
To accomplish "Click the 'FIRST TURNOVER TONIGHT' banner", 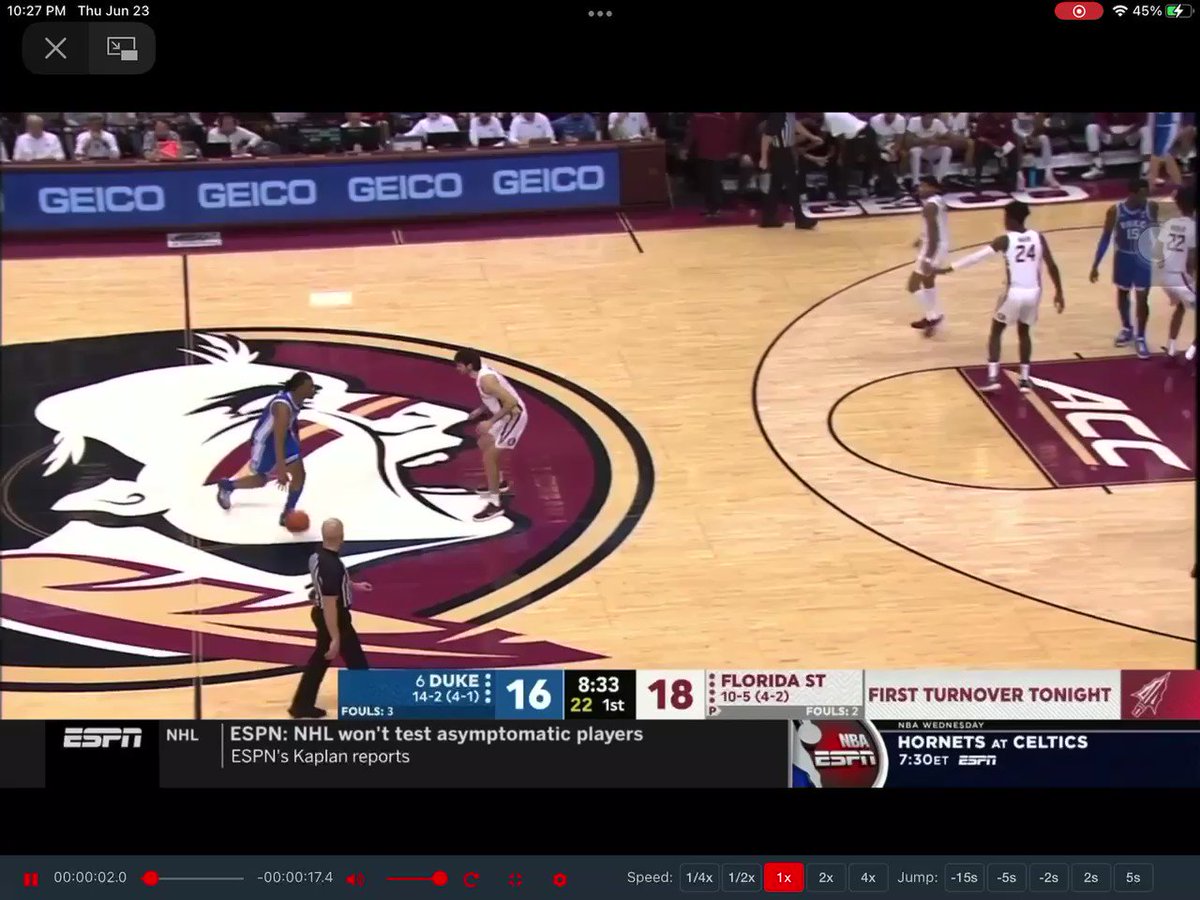I will click(990, 694).
